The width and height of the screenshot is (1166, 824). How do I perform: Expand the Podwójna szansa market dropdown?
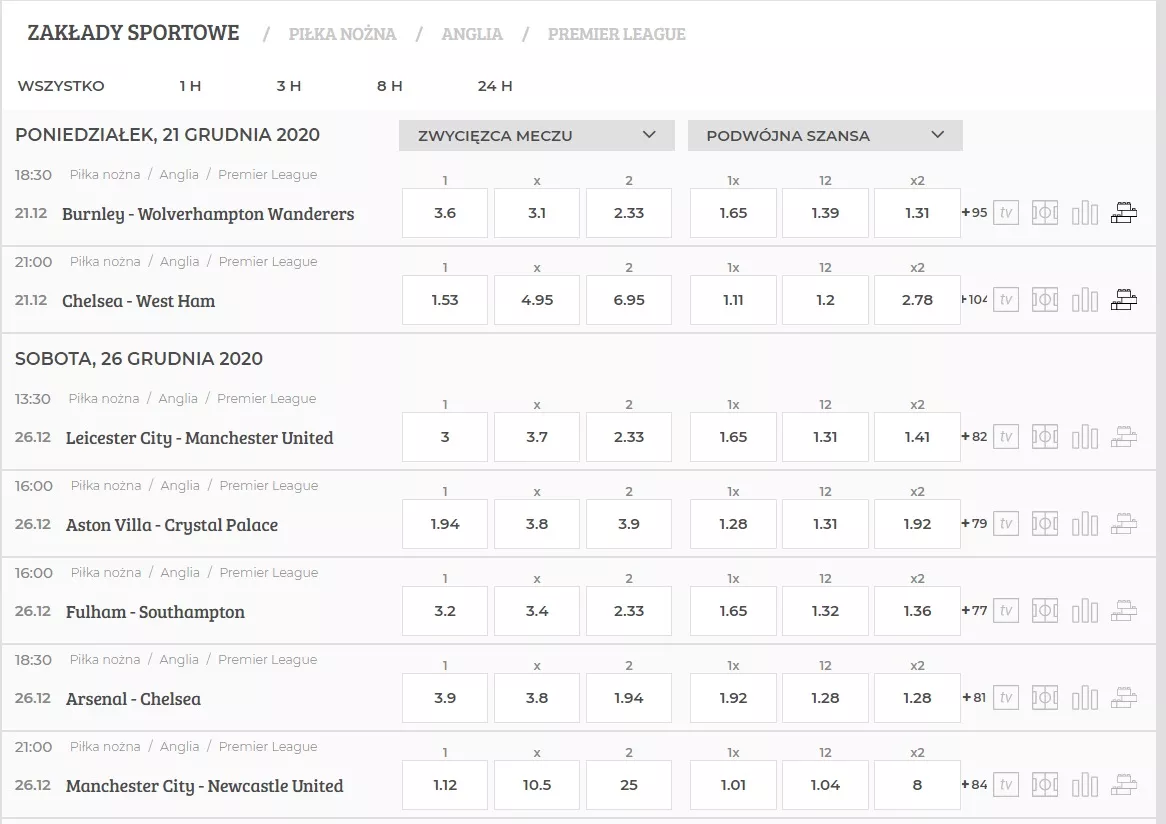825,135
